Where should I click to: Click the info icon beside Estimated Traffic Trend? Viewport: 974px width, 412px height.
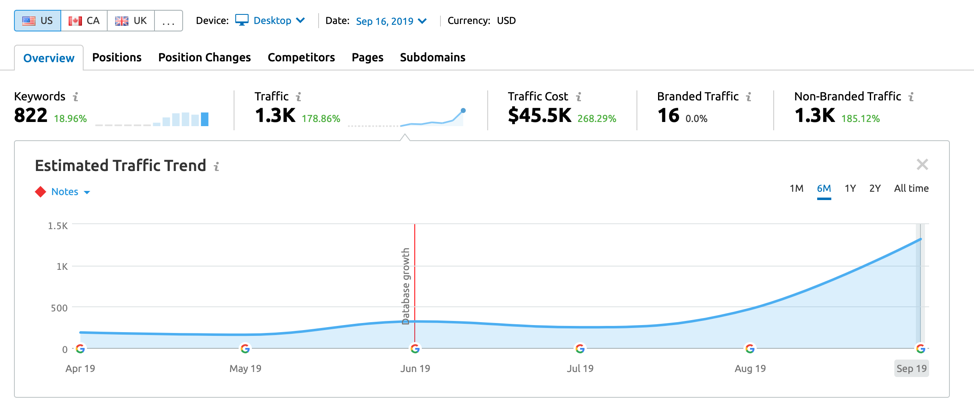click(x=216, y=167)
